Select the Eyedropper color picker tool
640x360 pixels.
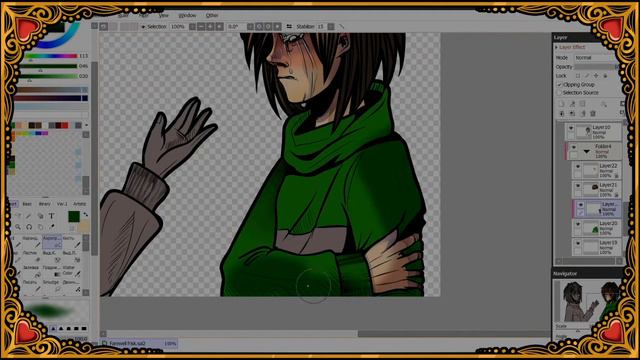click(x=52, y=227)
